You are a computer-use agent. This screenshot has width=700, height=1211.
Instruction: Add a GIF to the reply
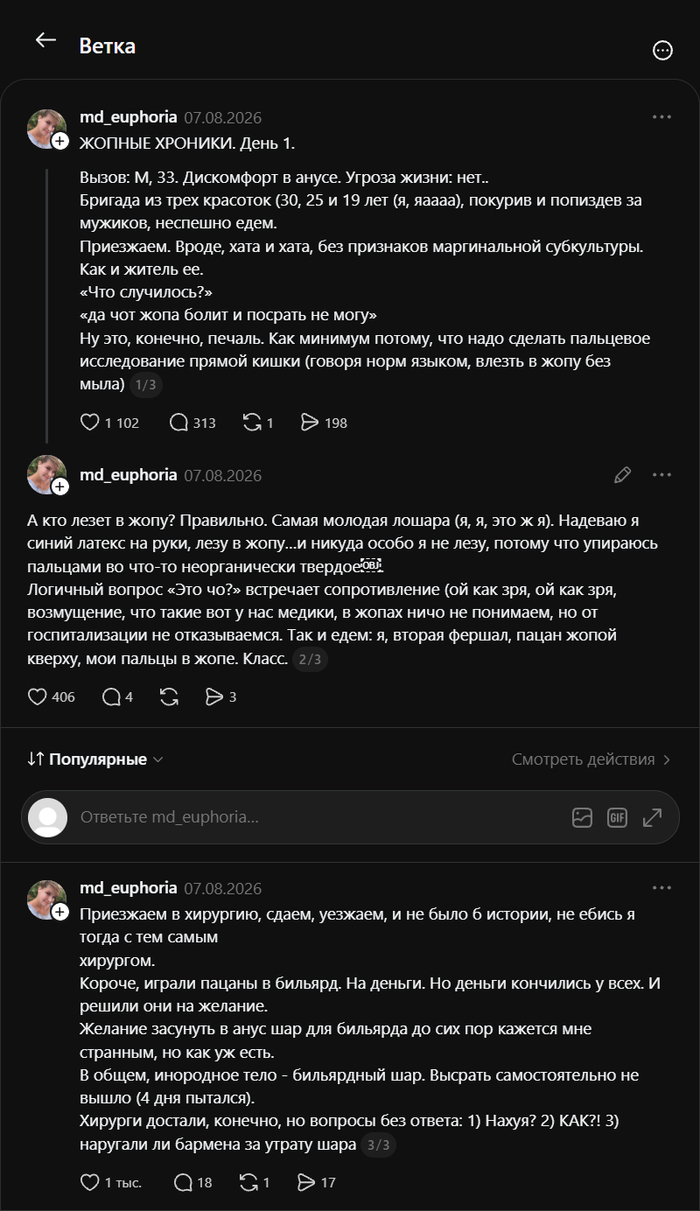pyautogui.click(x=617, y=817)
